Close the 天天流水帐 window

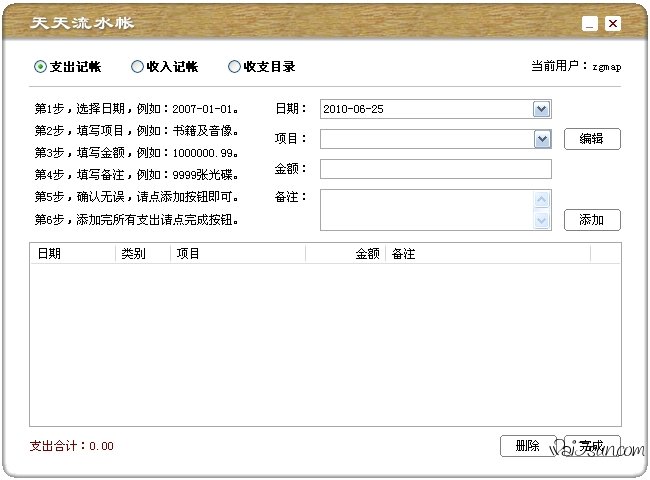coord(613,23)
